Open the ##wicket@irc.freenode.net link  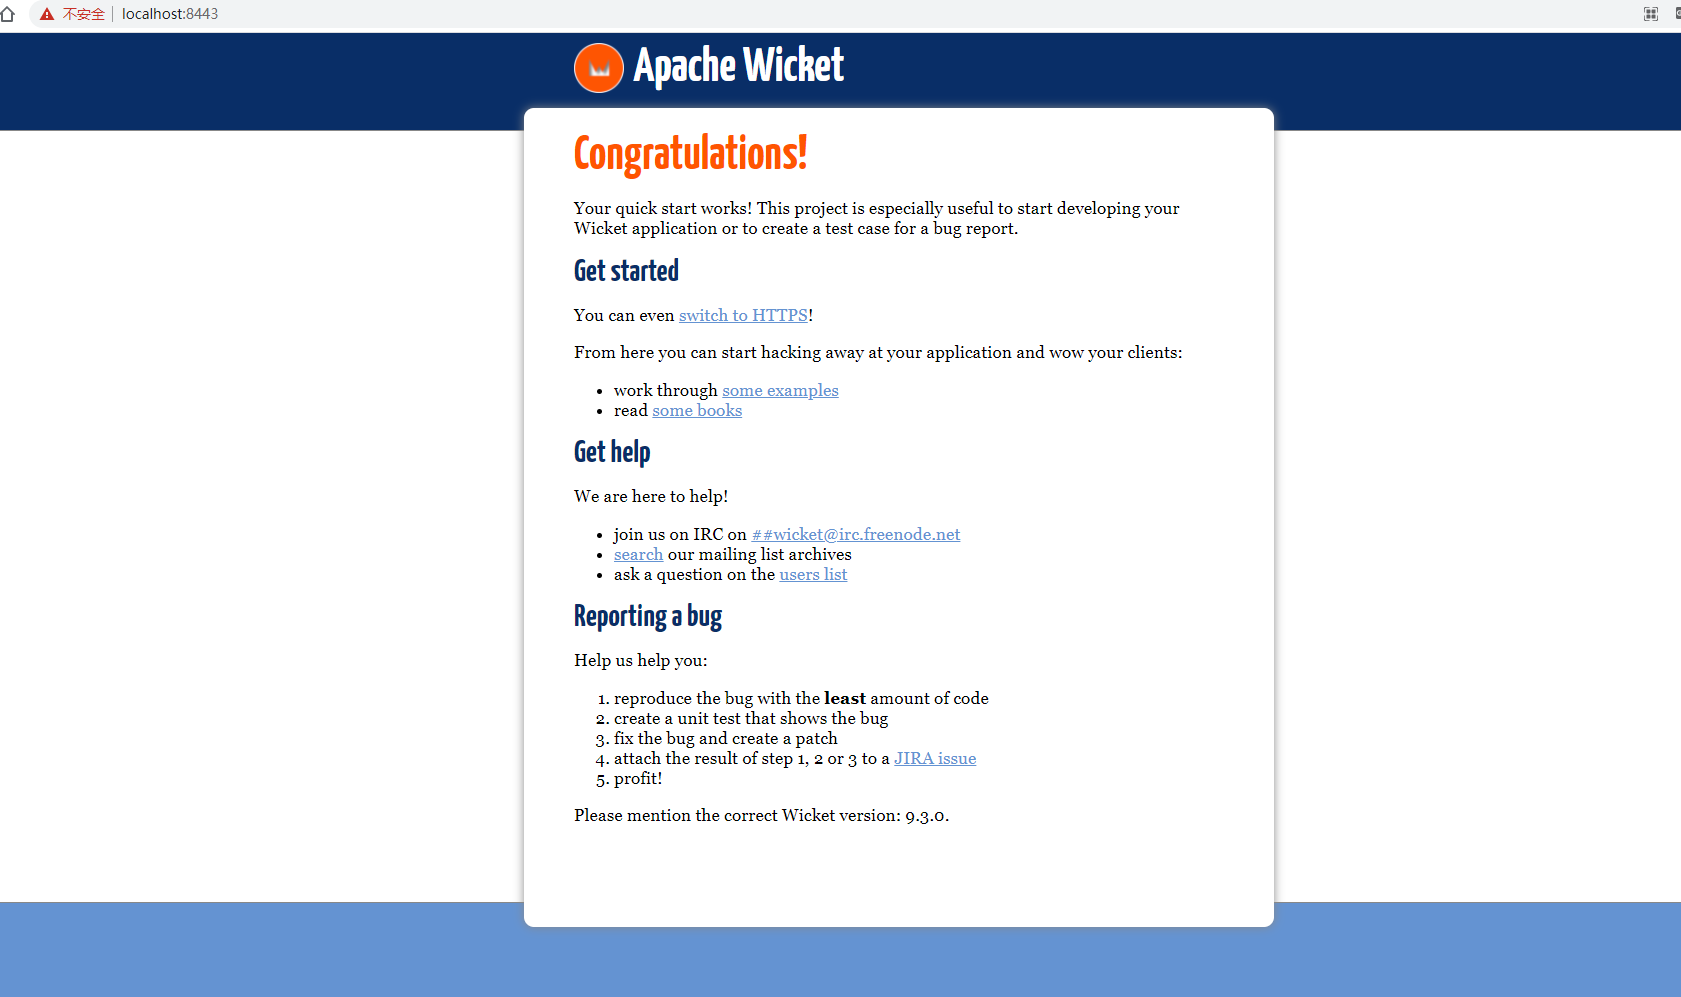pos(856,534)
